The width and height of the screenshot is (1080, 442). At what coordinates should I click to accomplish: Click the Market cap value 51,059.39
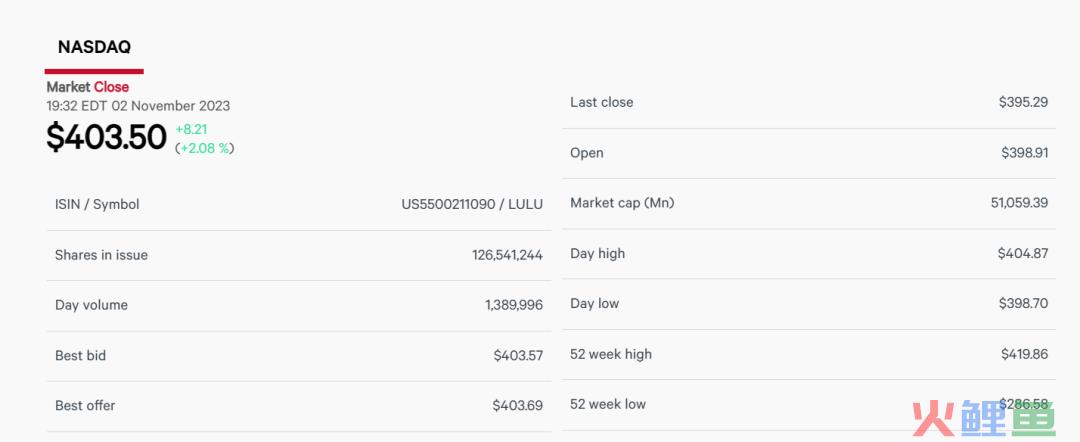tap(1019, 203)
